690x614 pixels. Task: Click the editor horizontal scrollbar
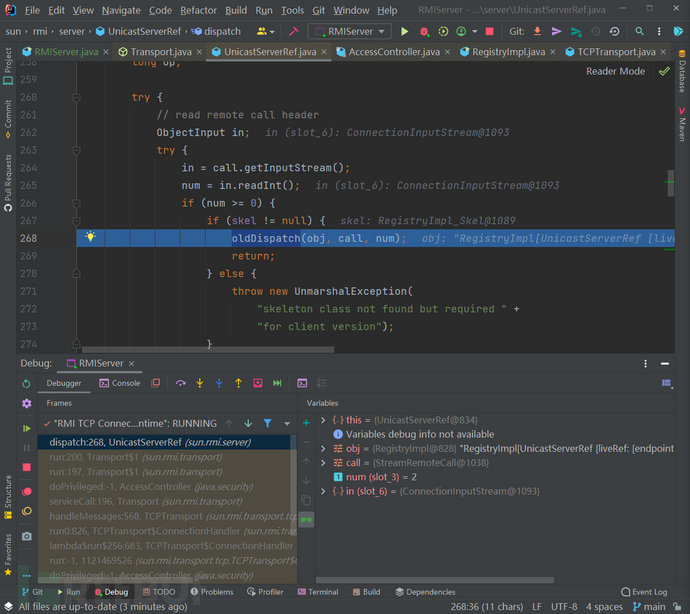pyautogui.click(x=208, y=349)
